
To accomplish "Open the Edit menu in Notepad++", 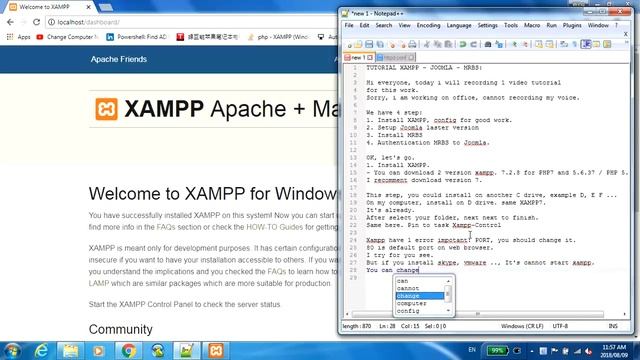I will click(x=364, y=25).
